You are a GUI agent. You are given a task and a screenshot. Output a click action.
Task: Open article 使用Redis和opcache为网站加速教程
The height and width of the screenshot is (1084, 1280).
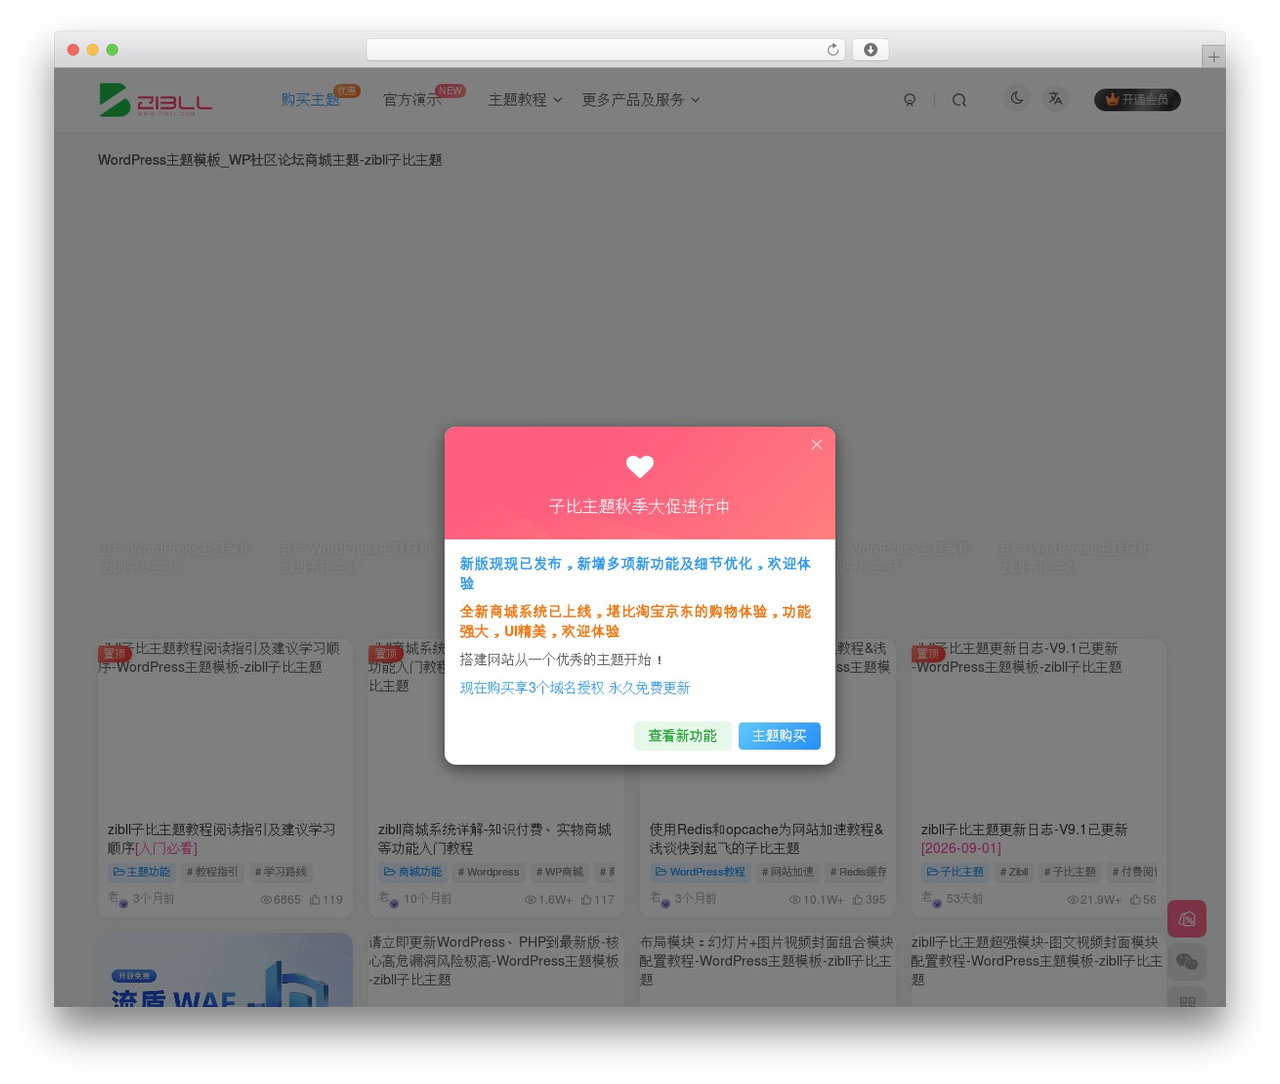point(766,839)
